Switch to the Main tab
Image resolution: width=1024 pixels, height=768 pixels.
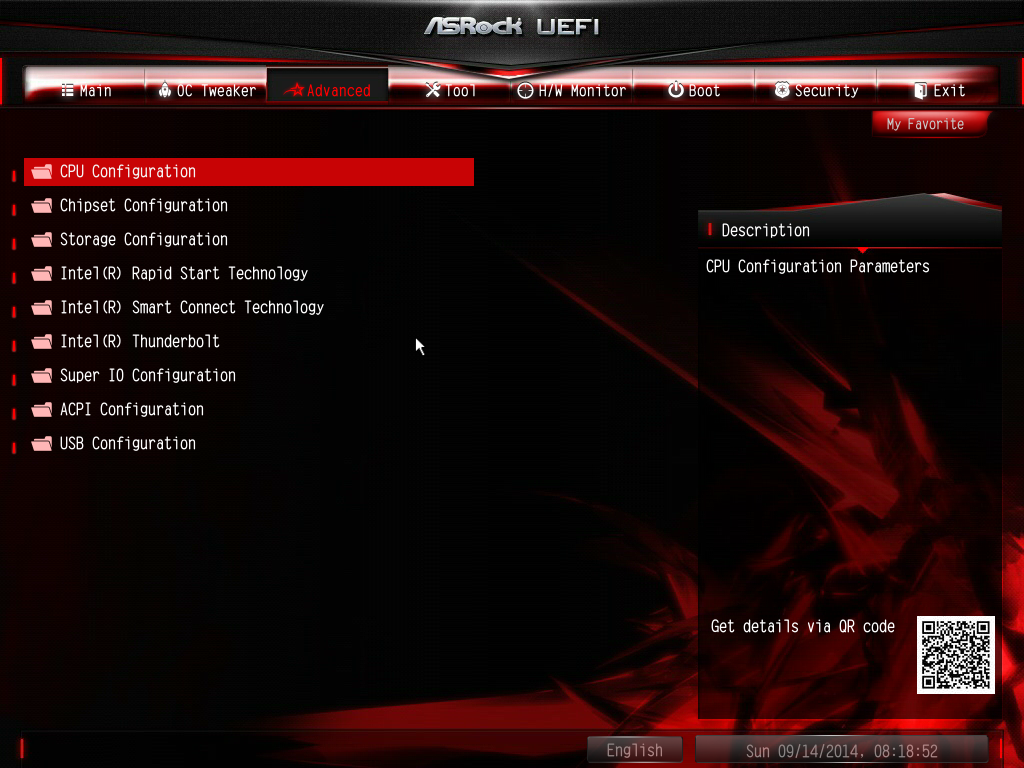86,90
